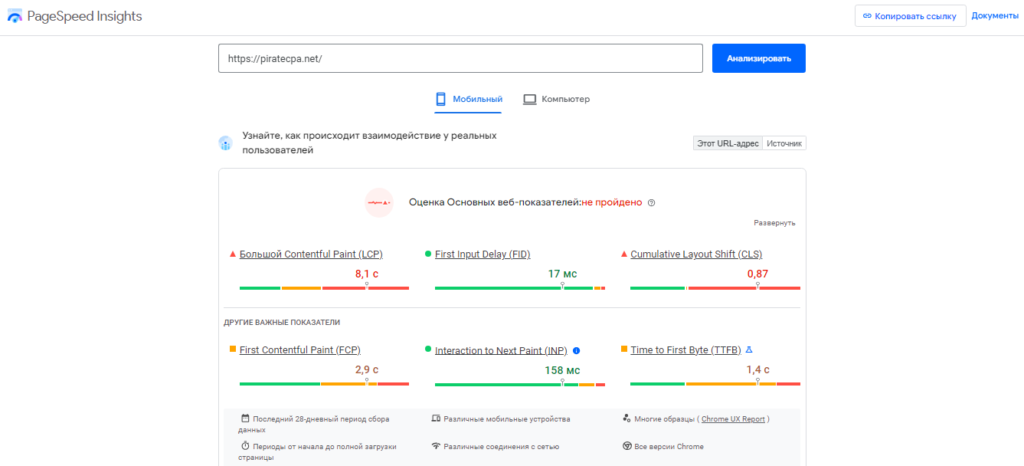The width and height of the screenshot is (1024, 466).
Task: Select Этот URL-адрес toggle option
Action: tap(728, 144)
